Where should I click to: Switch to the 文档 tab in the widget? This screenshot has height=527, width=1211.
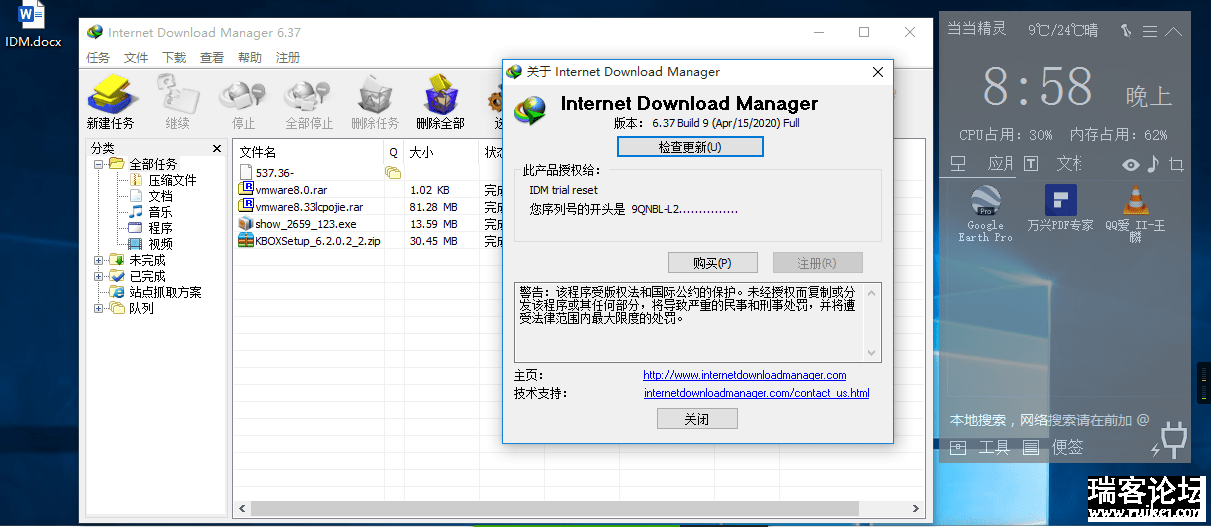pyautogui.click(x=1069, y=164)
